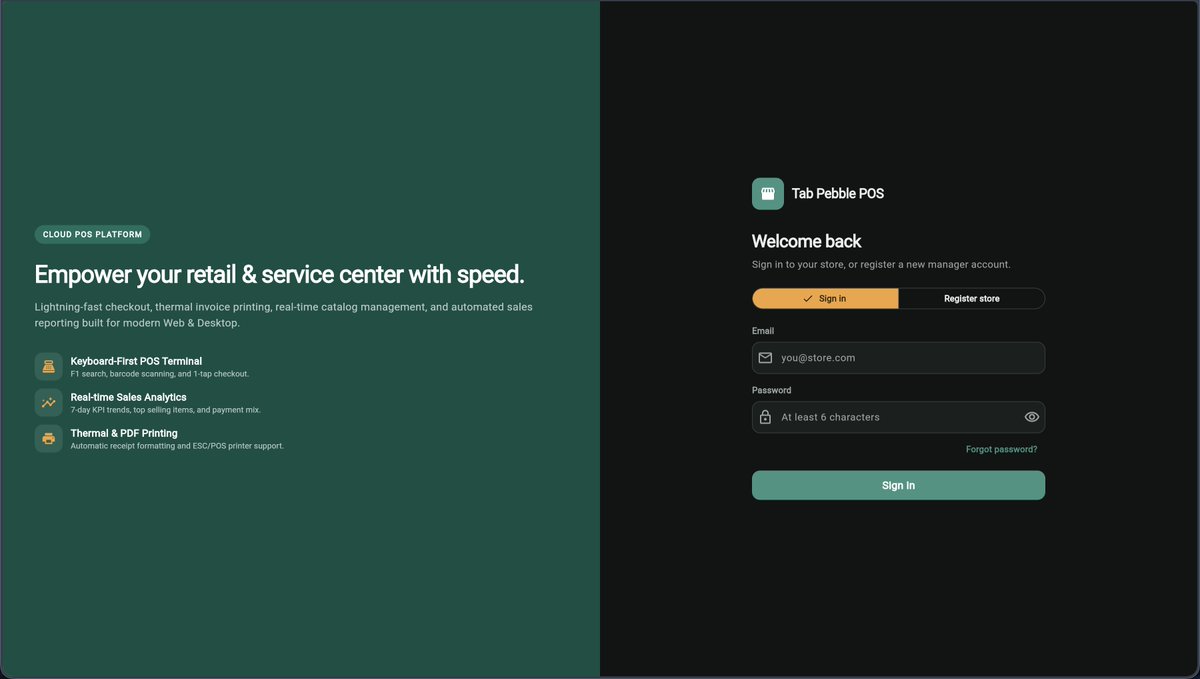Focus the Password input field
This screenshot has width=1200, height=679.
pos(898,417)
